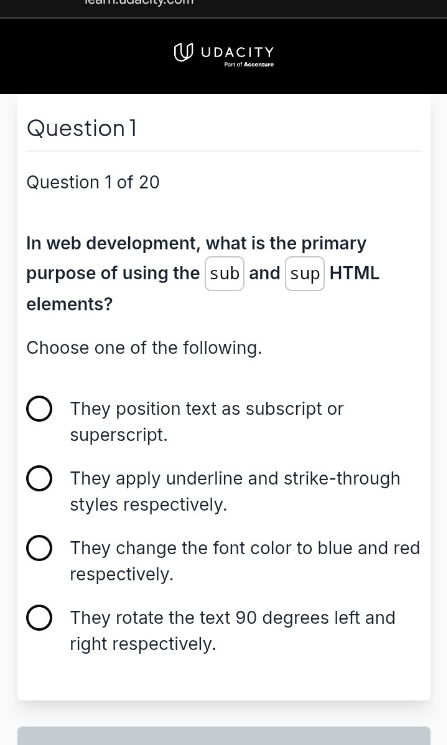Tap the learn.udacity.com address bar

[139, 2]
